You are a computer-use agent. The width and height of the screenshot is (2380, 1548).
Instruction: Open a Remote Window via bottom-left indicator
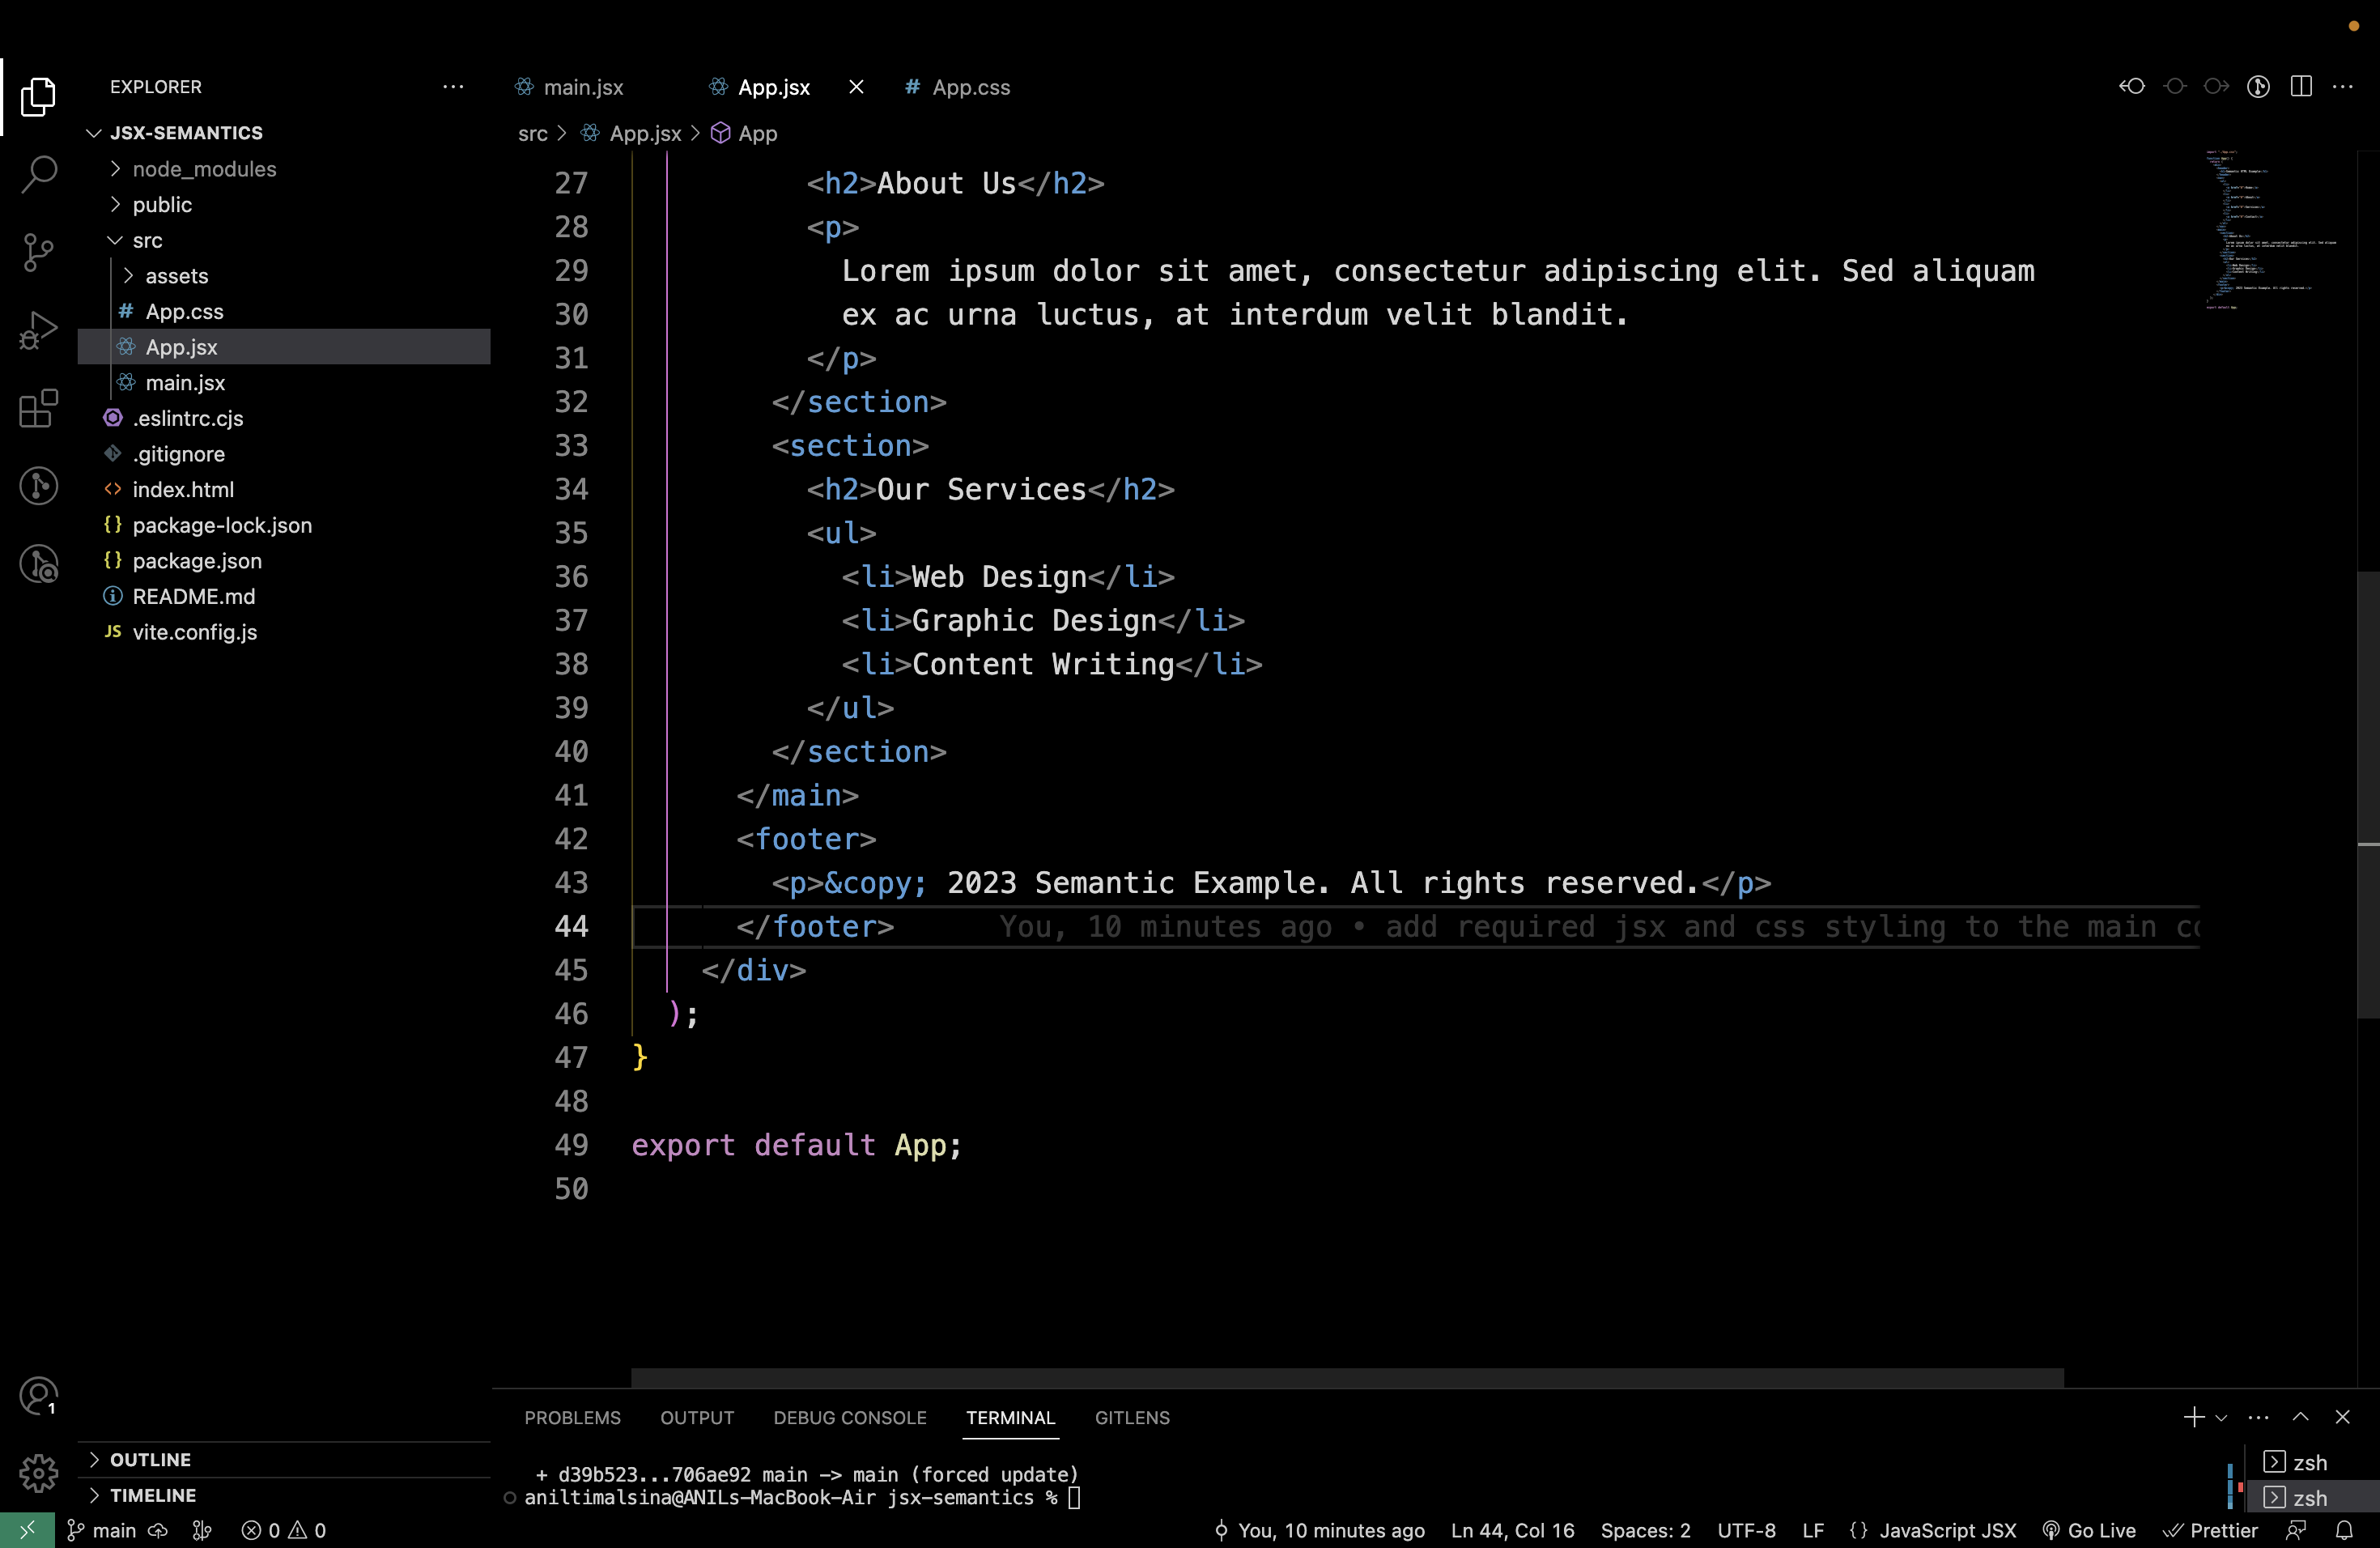(27, 1530)
